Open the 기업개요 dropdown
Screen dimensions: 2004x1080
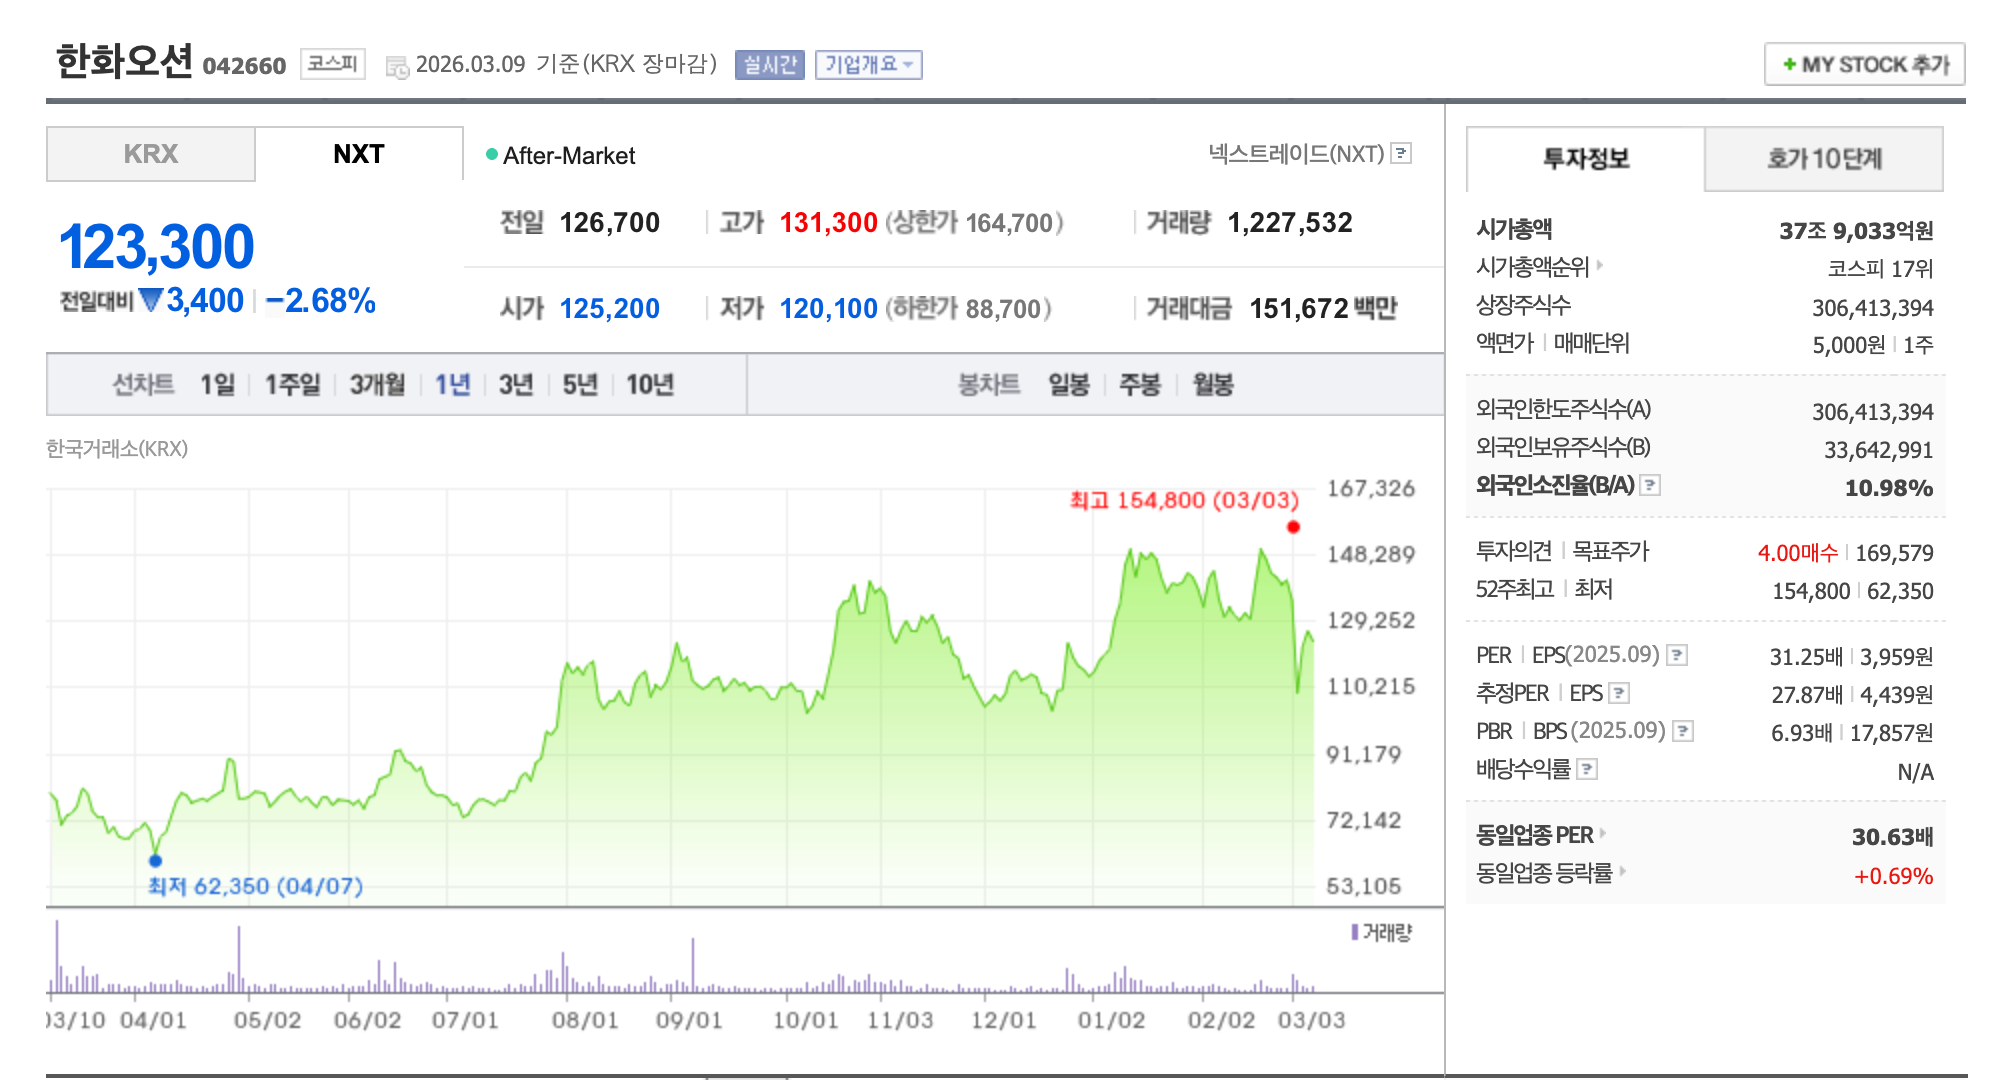(868, 65)
